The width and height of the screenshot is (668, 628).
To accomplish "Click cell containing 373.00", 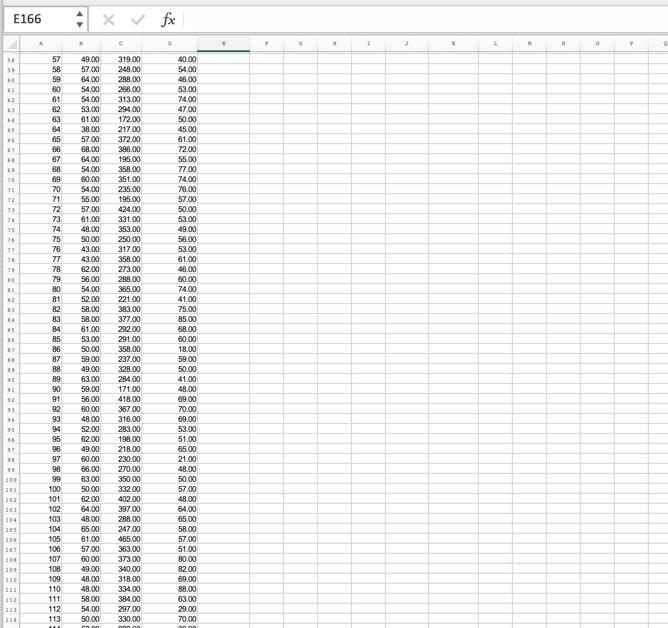I will 121,559.
